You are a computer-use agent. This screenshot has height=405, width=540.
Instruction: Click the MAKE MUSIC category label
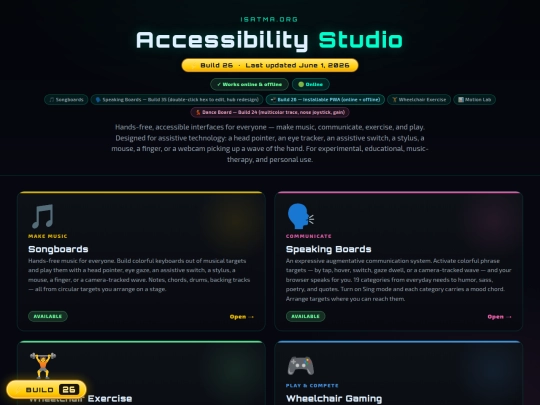tap(48, 236)
